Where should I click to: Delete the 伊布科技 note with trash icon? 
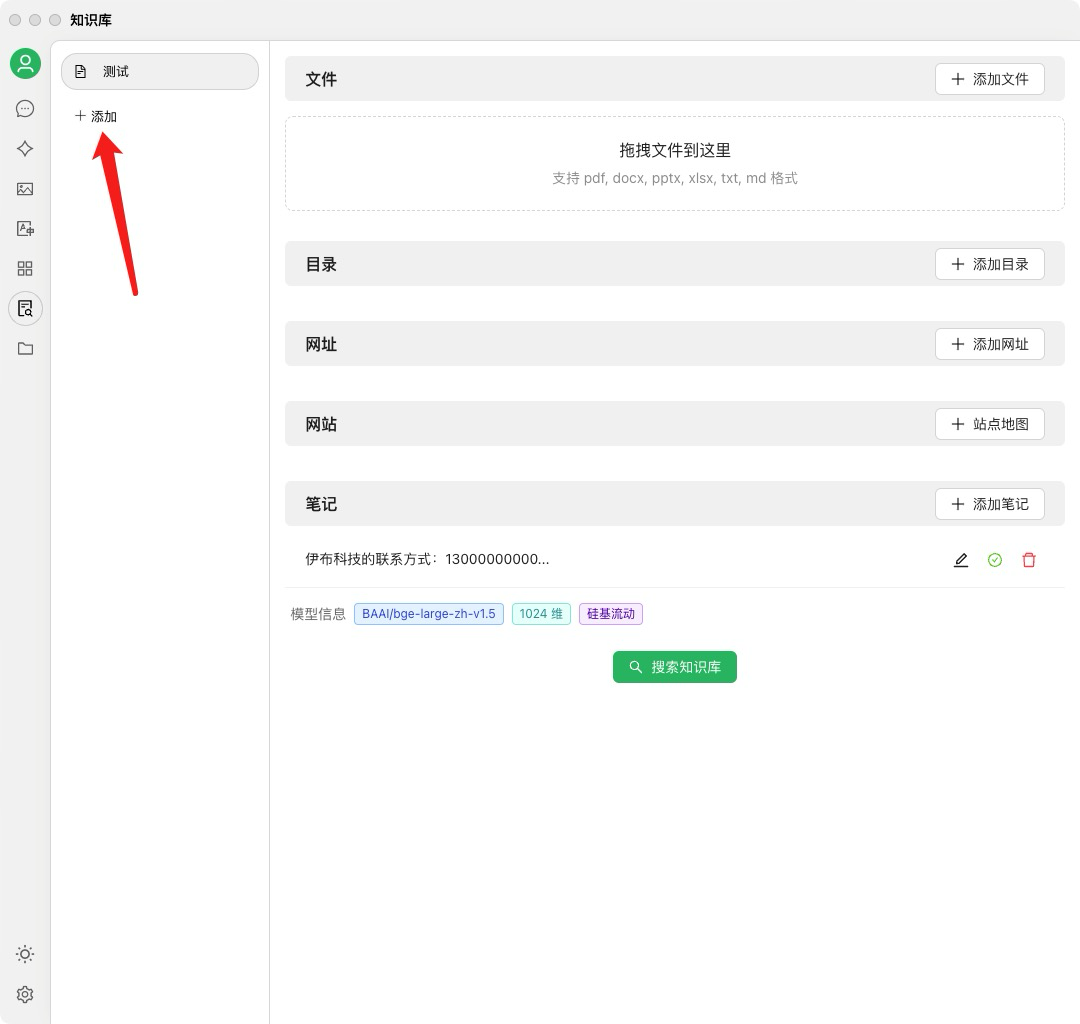point(1029,560)
